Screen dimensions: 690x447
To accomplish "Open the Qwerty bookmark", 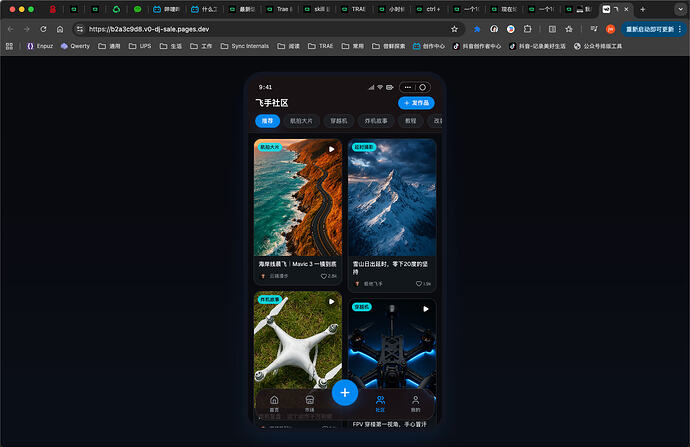I will [75, 46].
